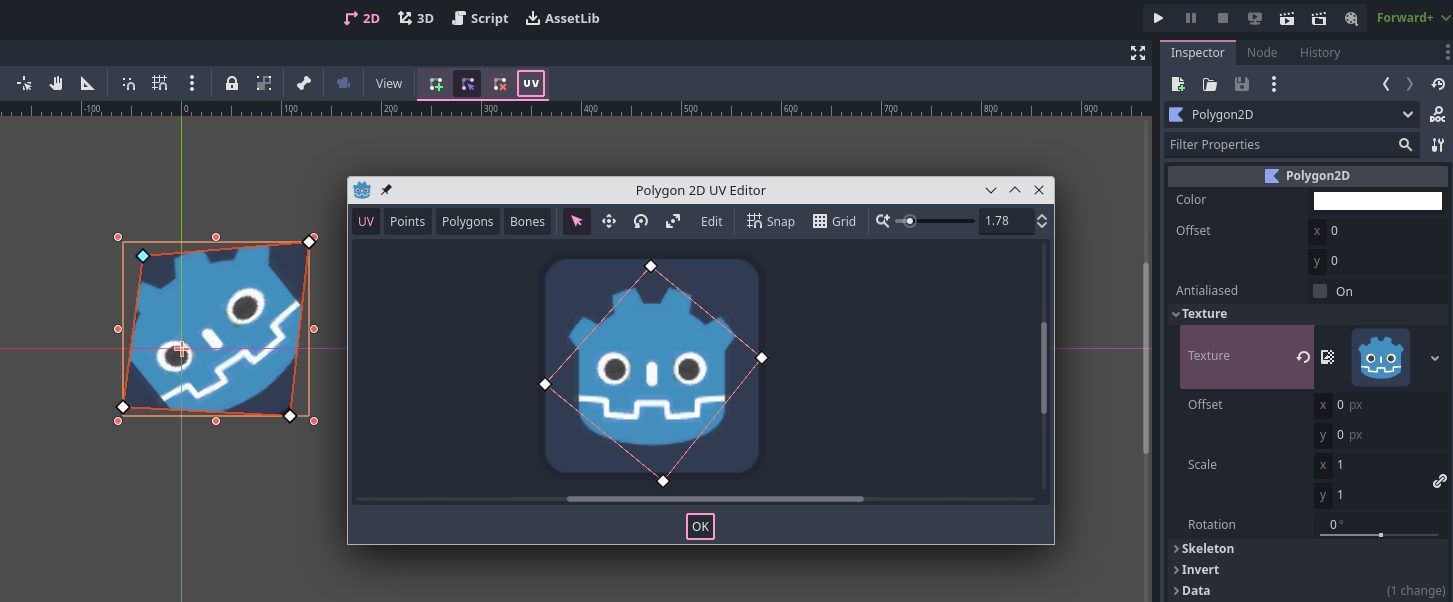Click the Godot icon texture thumbnail
1453x602 pixels.
pos(1381,357)
